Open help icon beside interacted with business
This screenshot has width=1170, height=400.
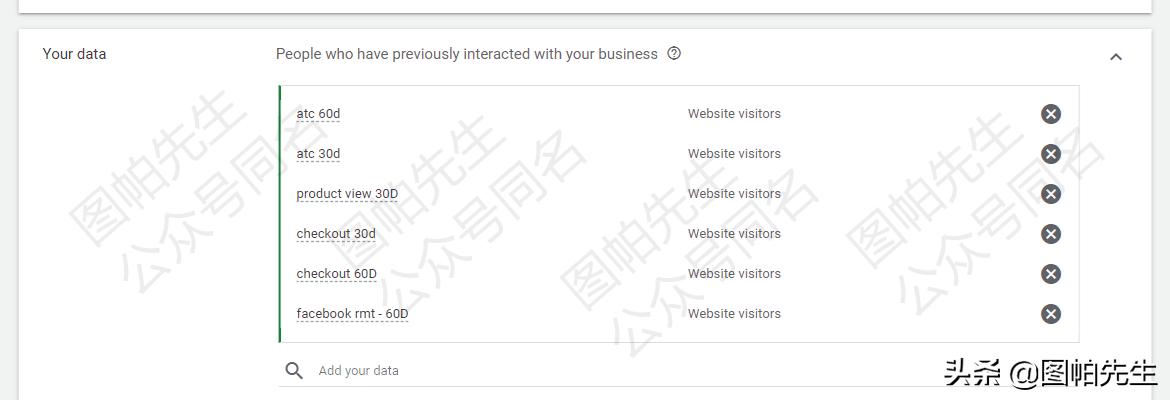pos(674,54)
